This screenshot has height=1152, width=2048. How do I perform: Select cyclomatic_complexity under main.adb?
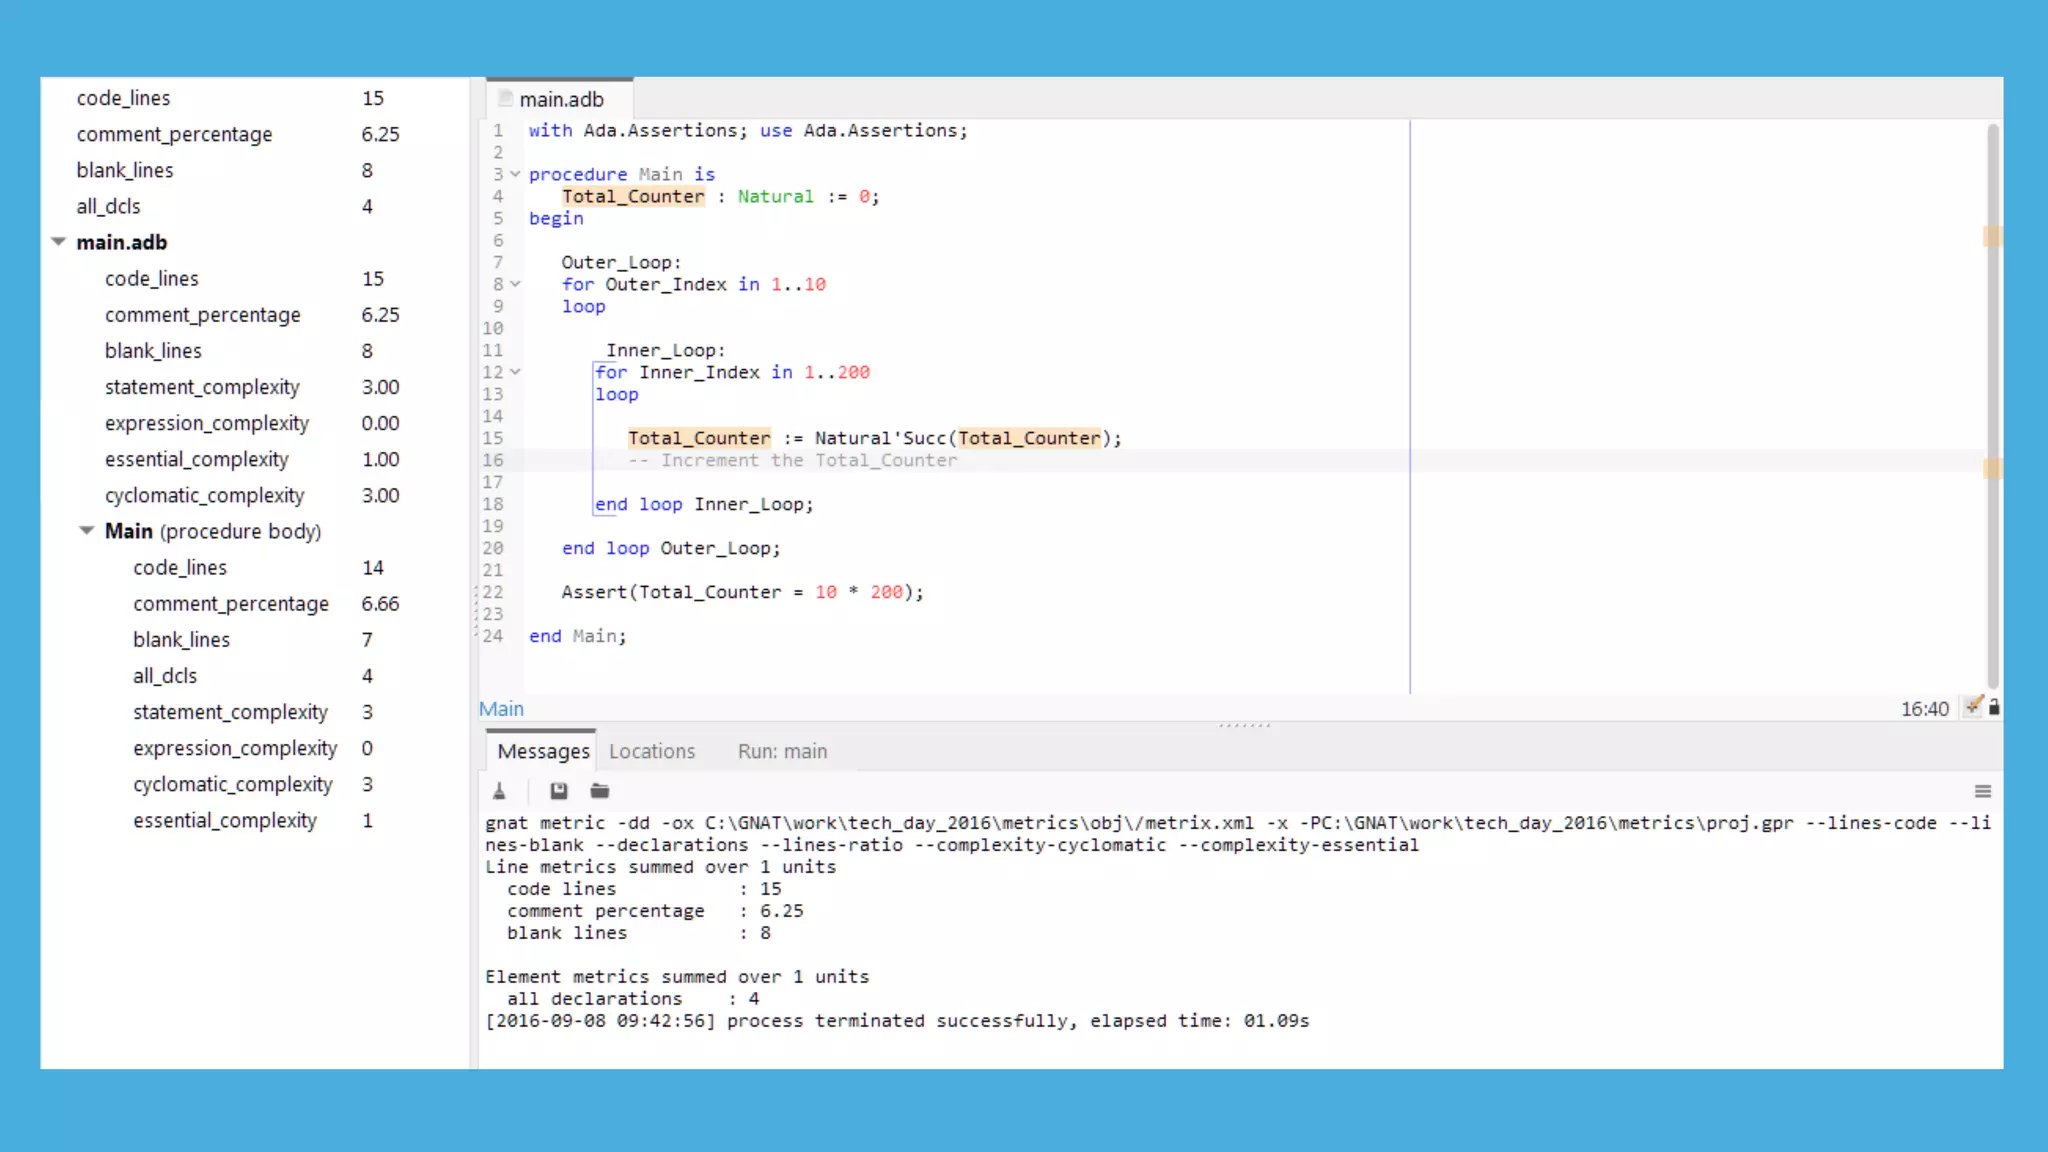204,495
